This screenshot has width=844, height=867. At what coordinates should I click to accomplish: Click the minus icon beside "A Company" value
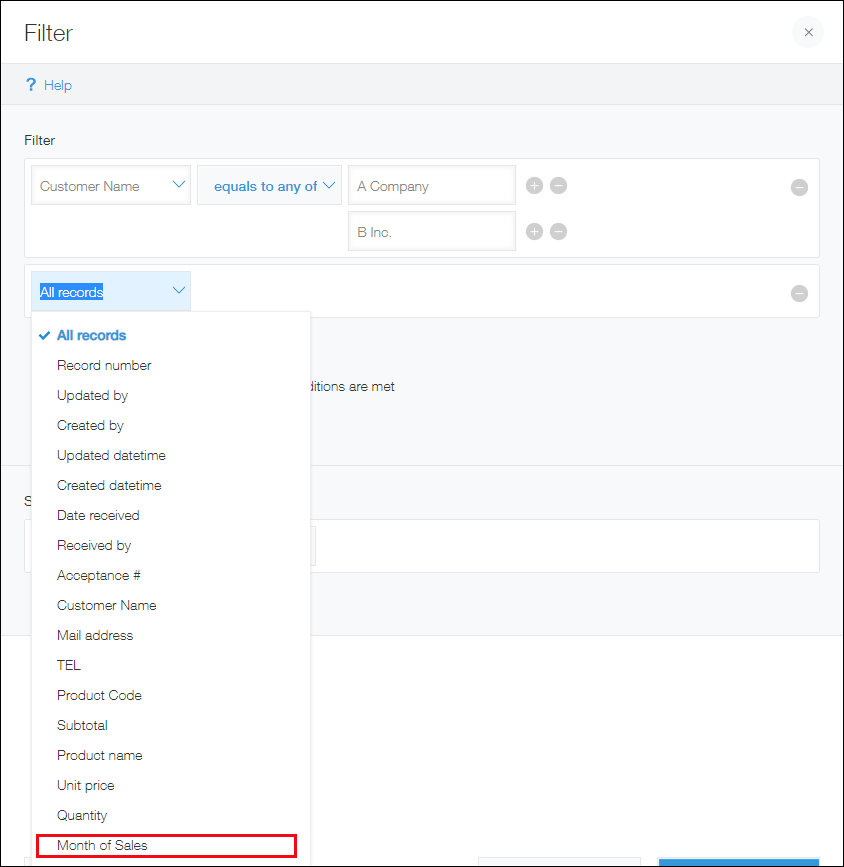point(558,185)
